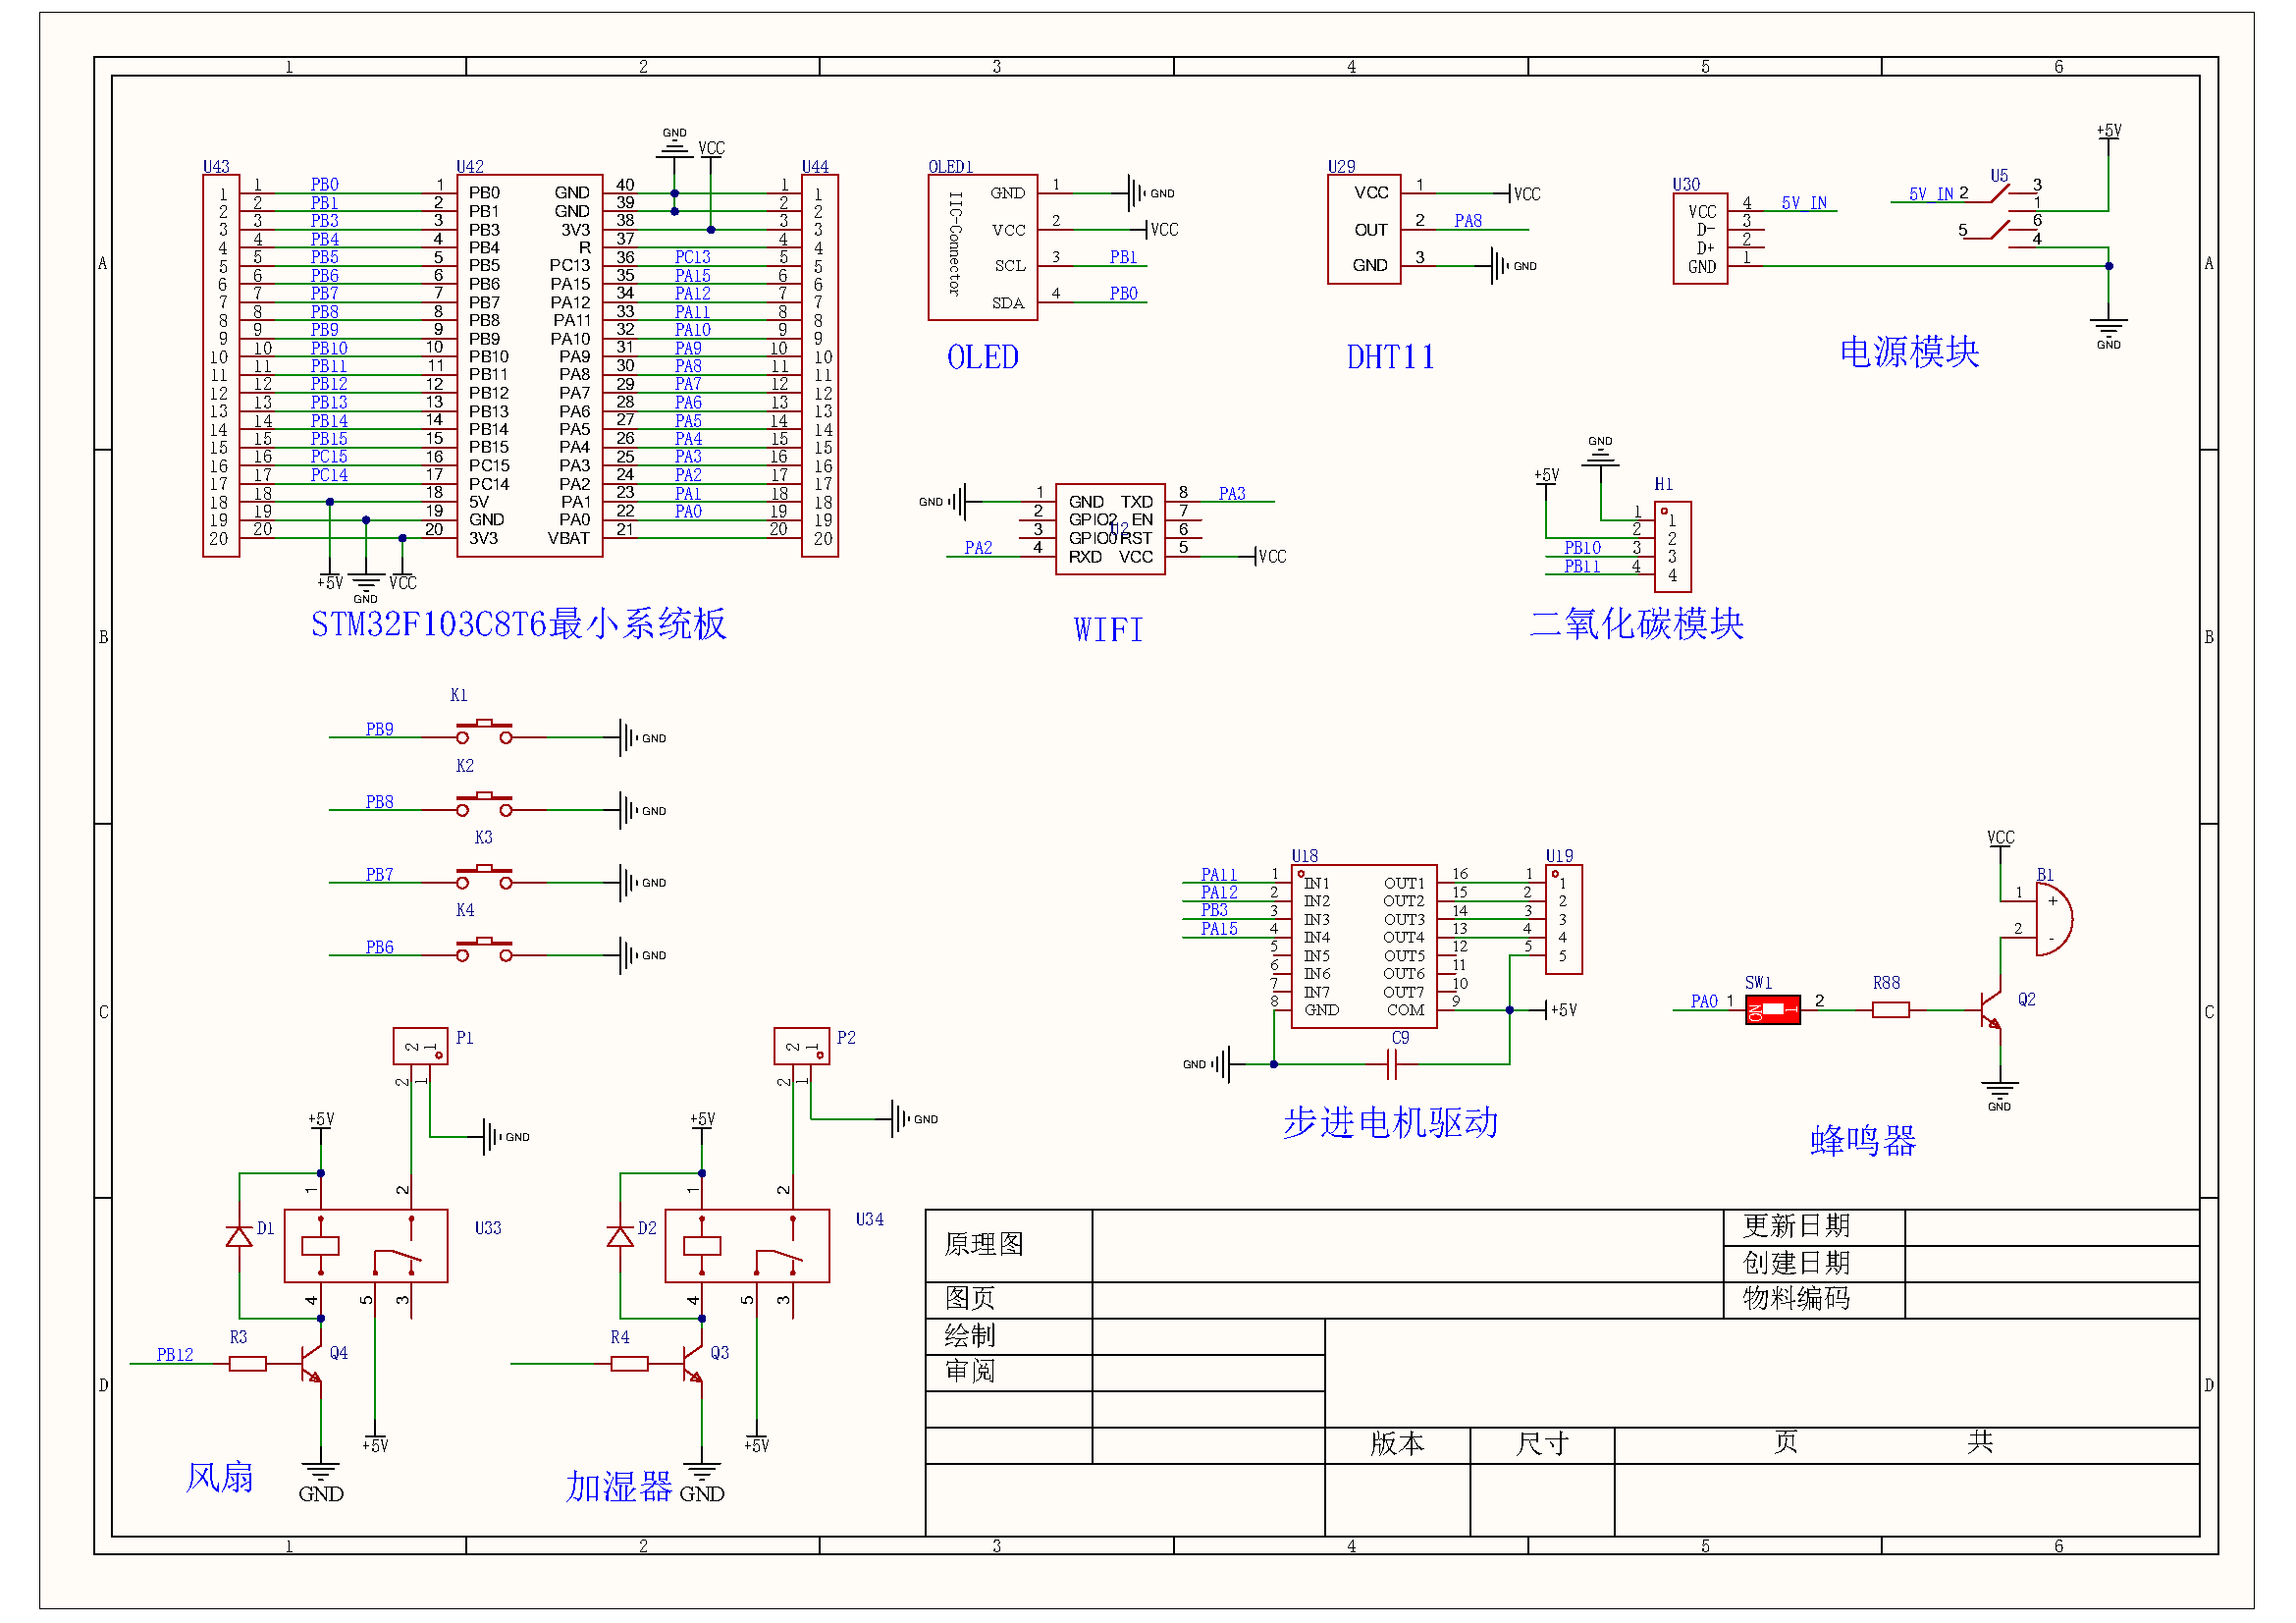Select the U43 20-pin header symbol
This screenshot has height=1623, width=2296.
coord(221,366)
